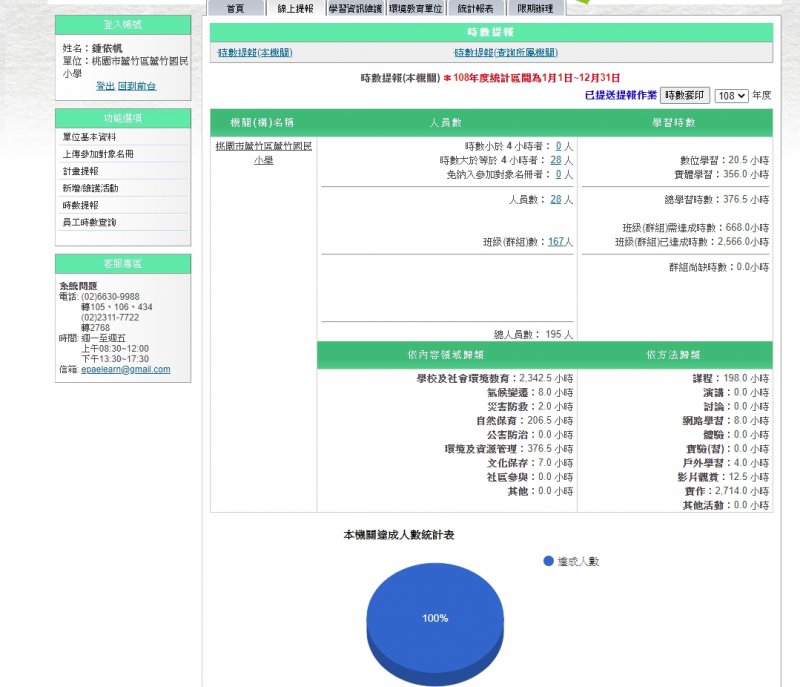This screenshot has height=687, width=800.
Task: Open 時數提報(本機關) link
Action: coord(256,53)
